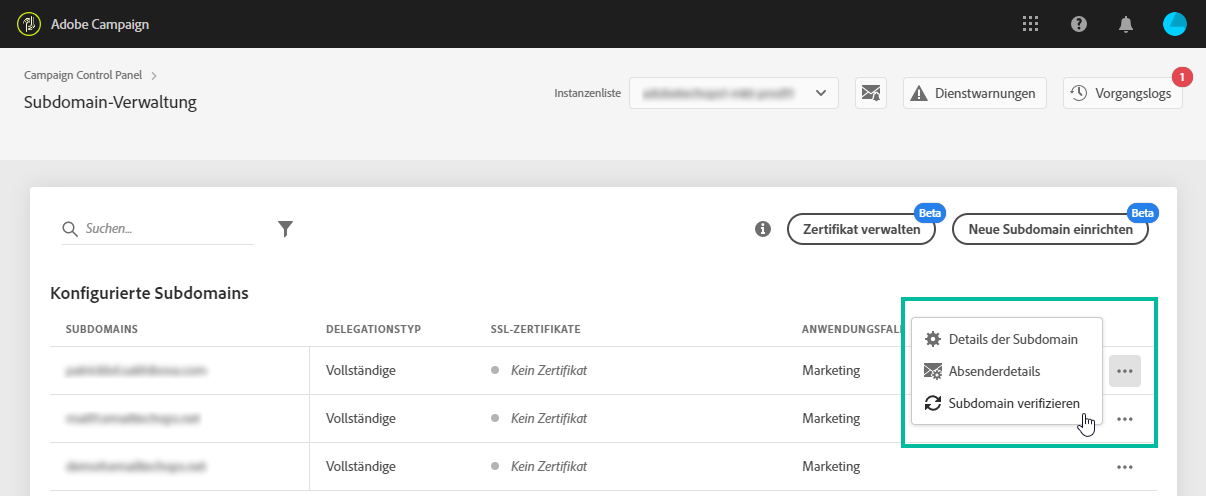The height and width of the screenshot is (496, 1206).
Task: Open the apps grid switcher
Action: point(1031,24)
